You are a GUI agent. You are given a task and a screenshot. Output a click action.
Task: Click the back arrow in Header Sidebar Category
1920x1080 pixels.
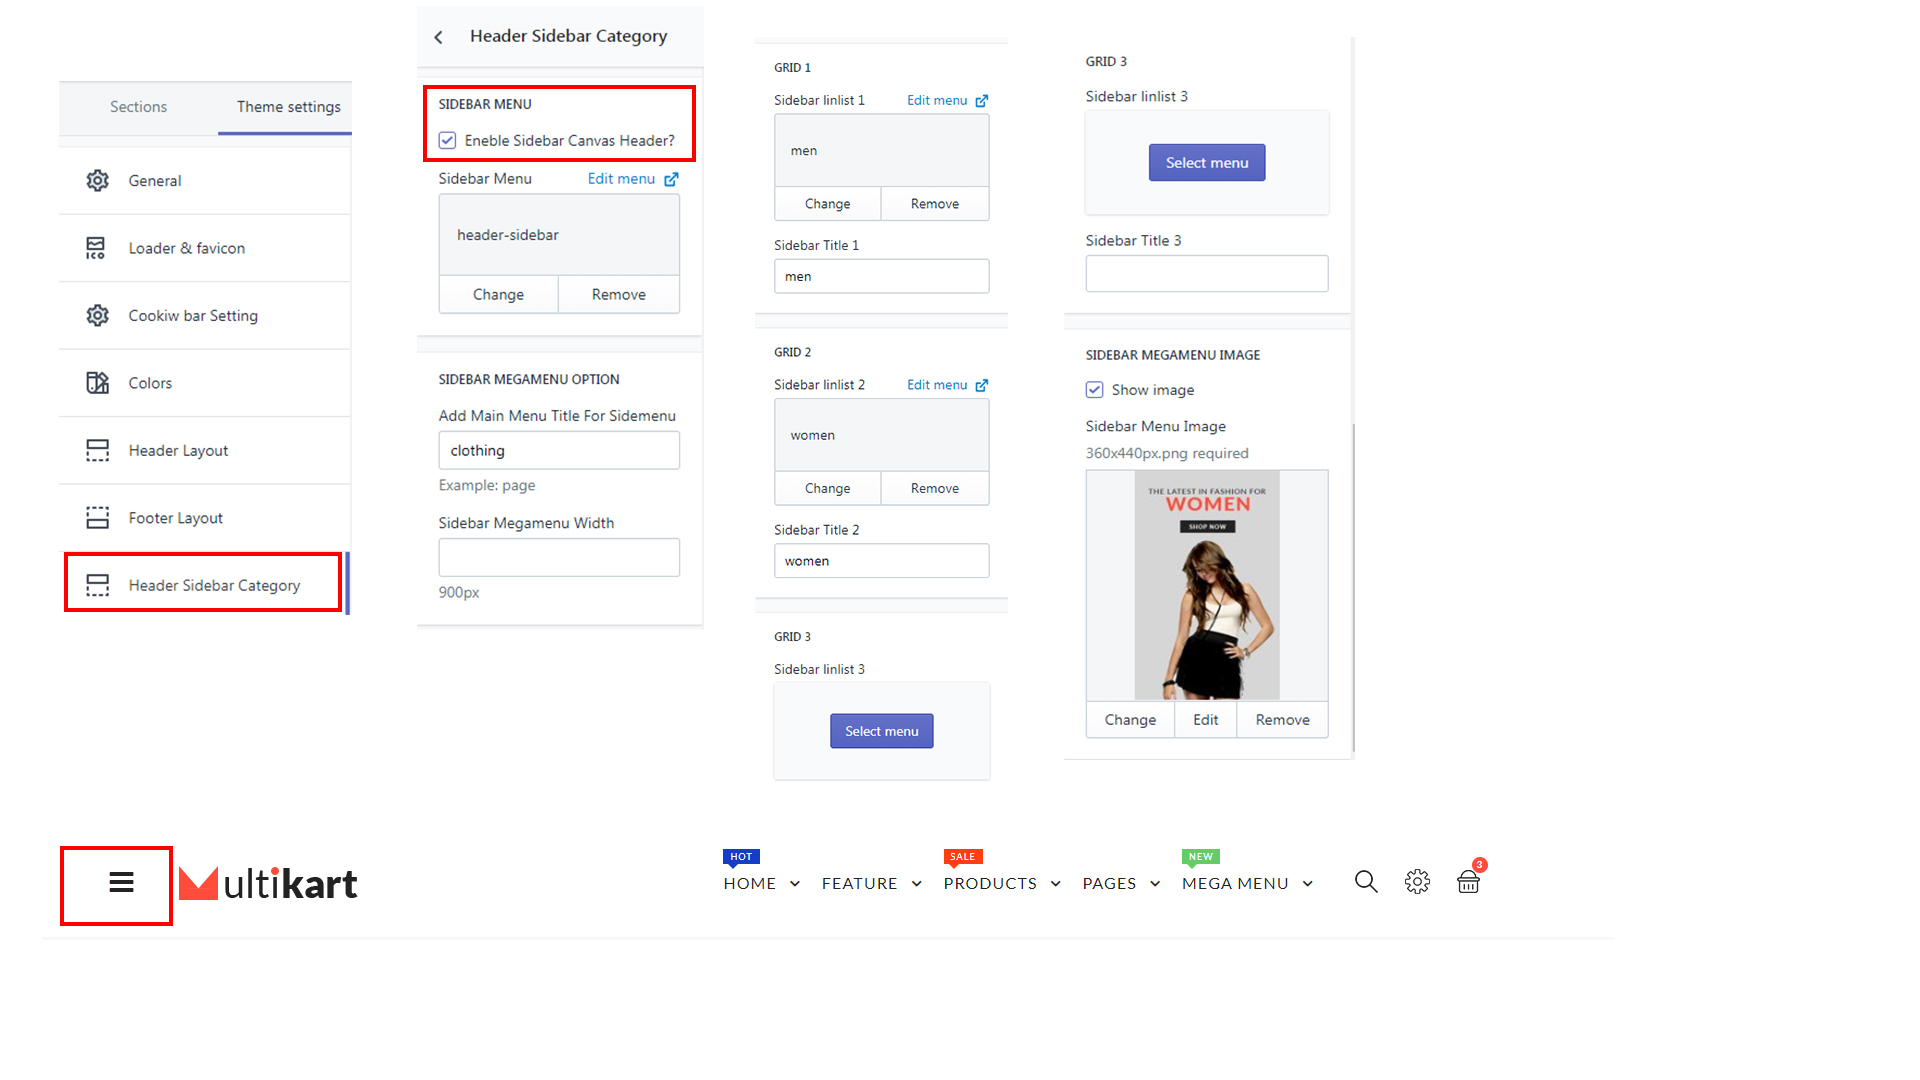(x=438, y=37)
